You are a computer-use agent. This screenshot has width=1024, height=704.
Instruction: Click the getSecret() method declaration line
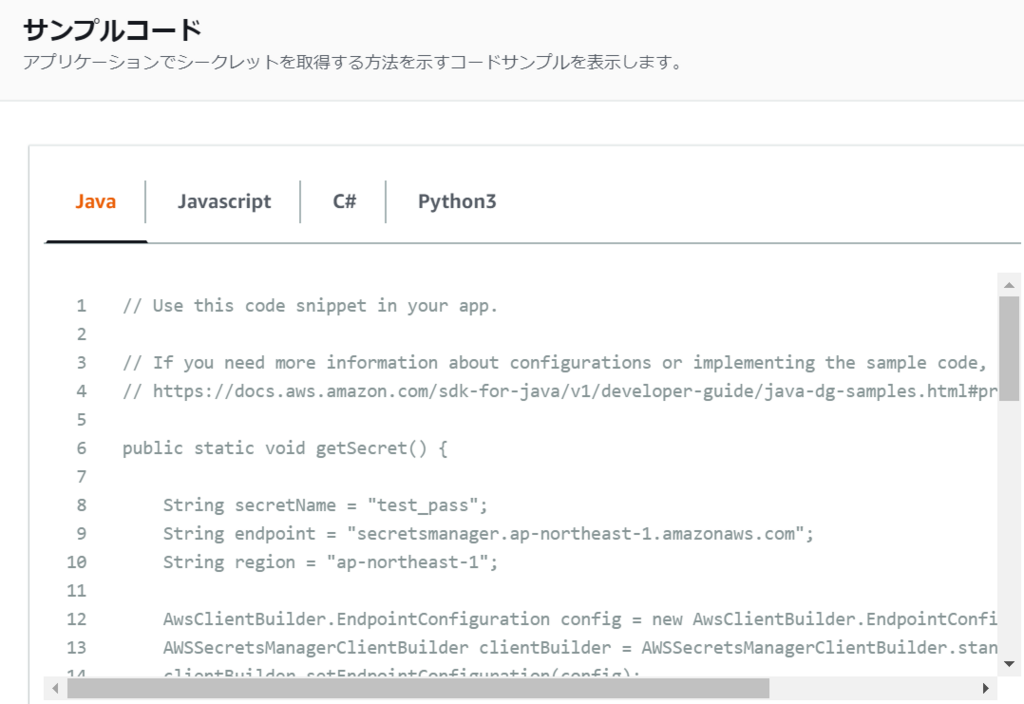click(x=285, y=448)
